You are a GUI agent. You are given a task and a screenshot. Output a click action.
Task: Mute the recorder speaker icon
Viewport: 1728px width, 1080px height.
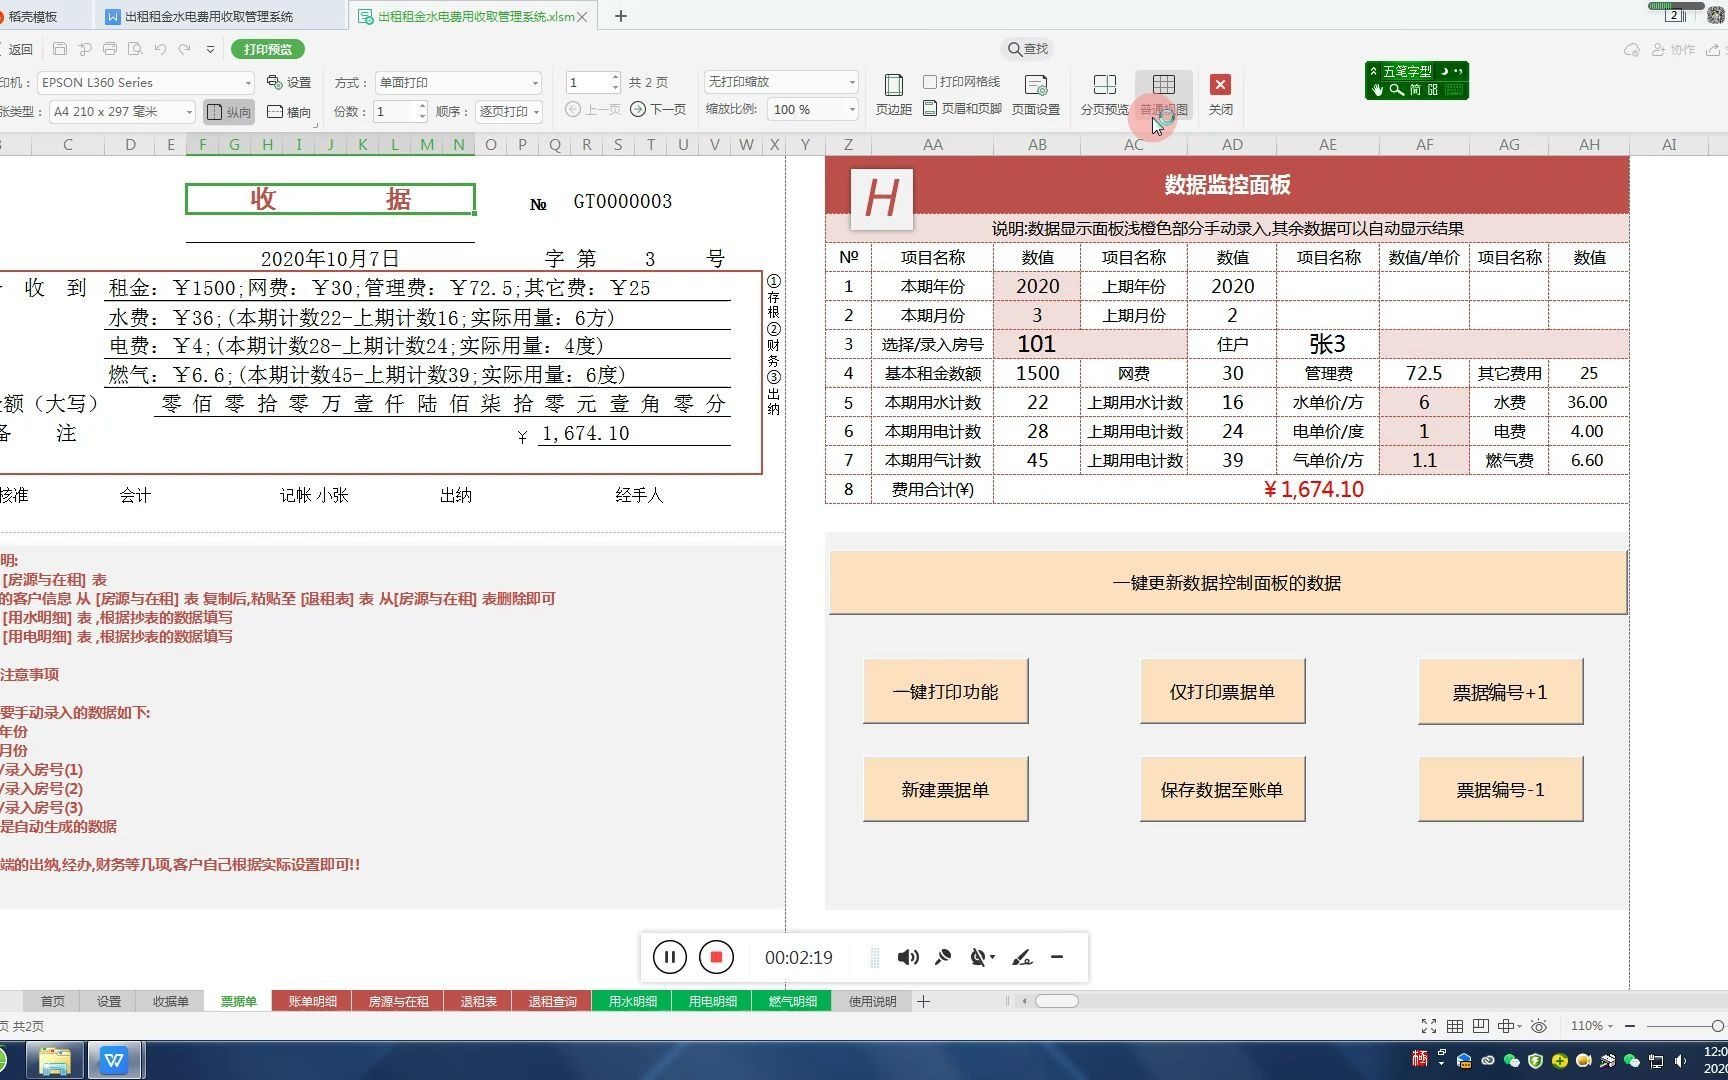(x=907, y=957)
